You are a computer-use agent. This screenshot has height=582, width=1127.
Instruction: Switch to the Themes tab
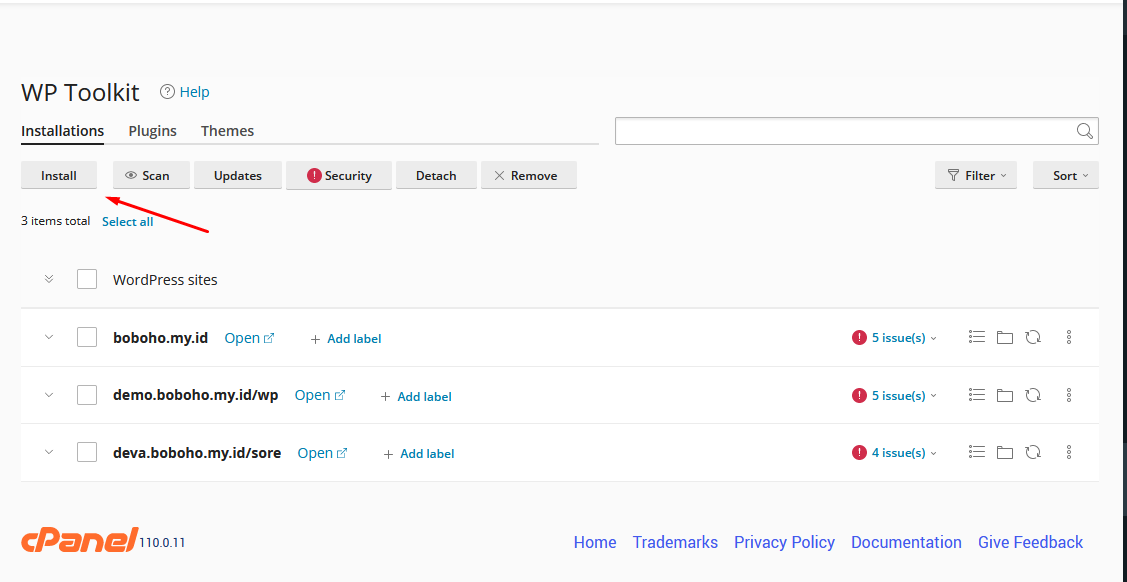point(227,131)
